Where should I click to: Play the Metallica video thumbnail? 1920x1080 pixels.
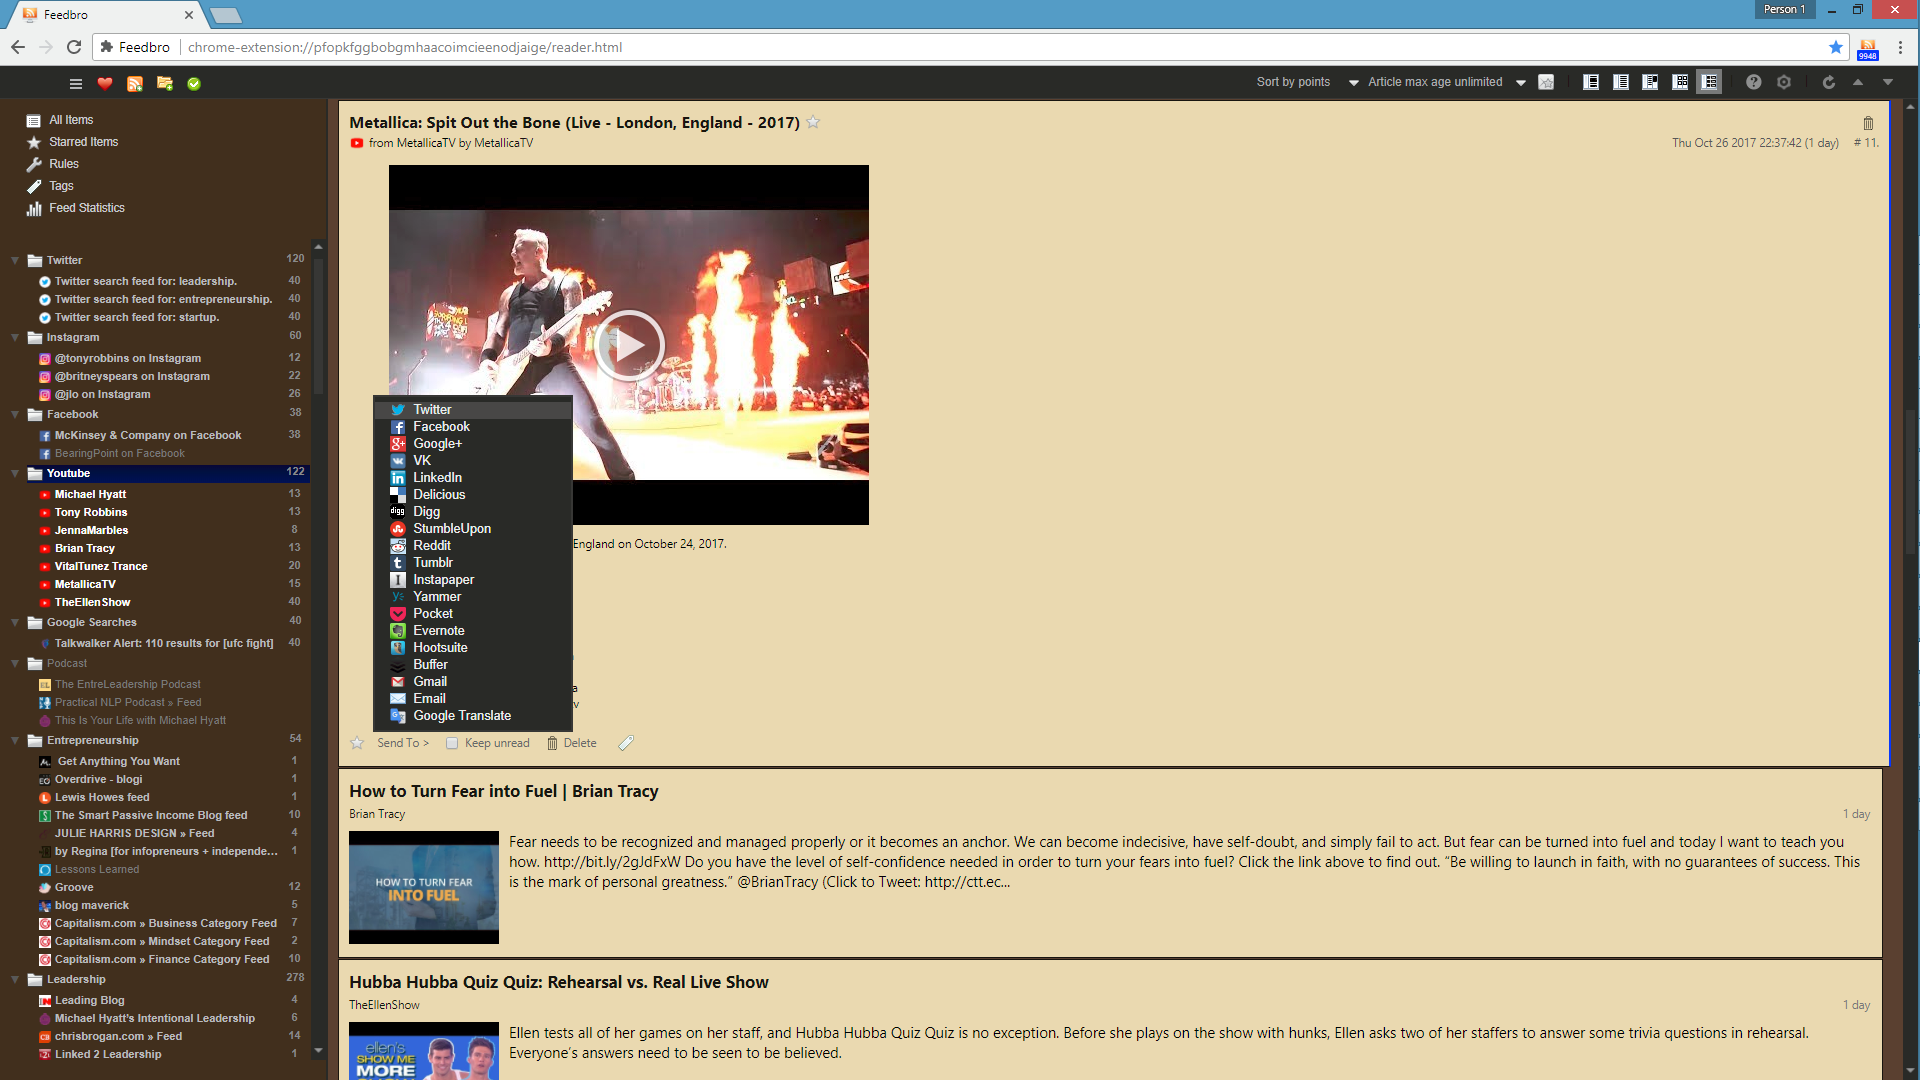point(629,345)
